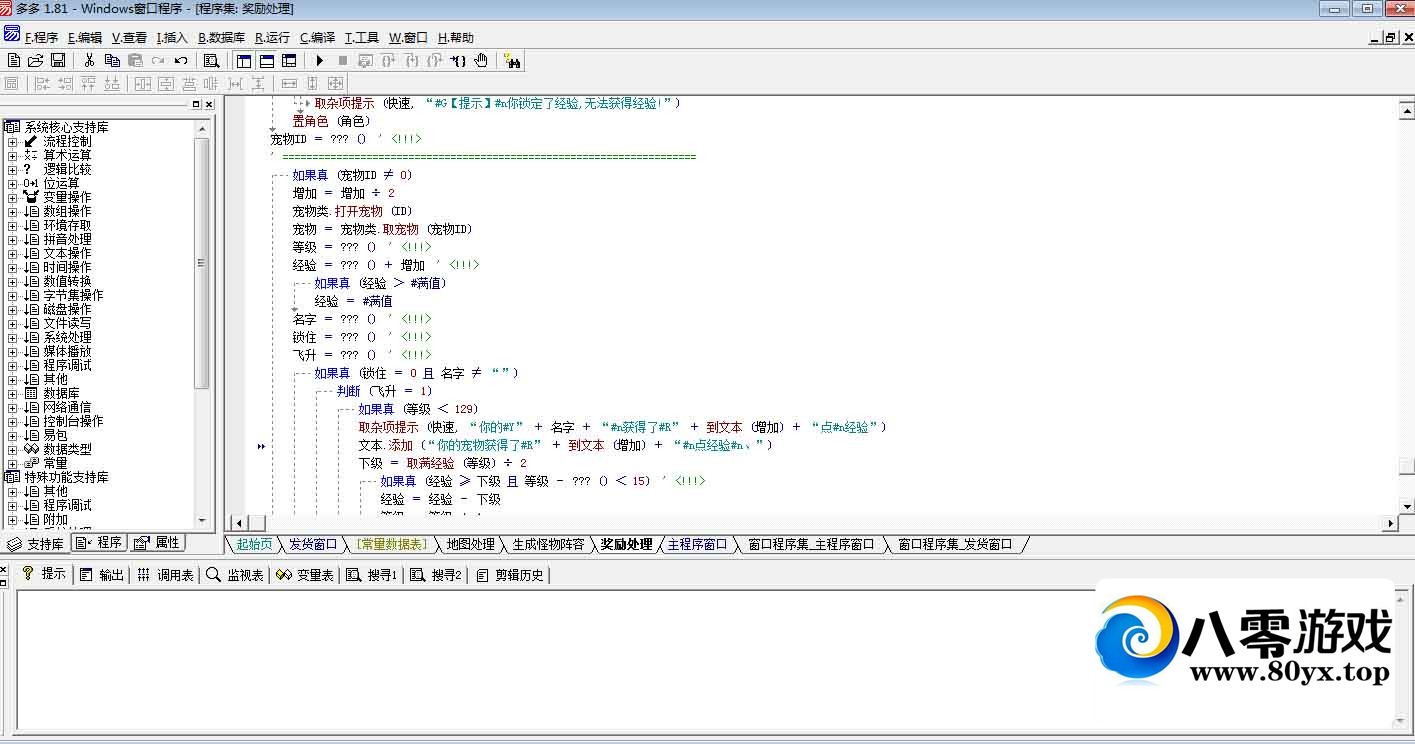
Task: Click the 算术运算 math symbols icon
Action: [x=31, y=155]
